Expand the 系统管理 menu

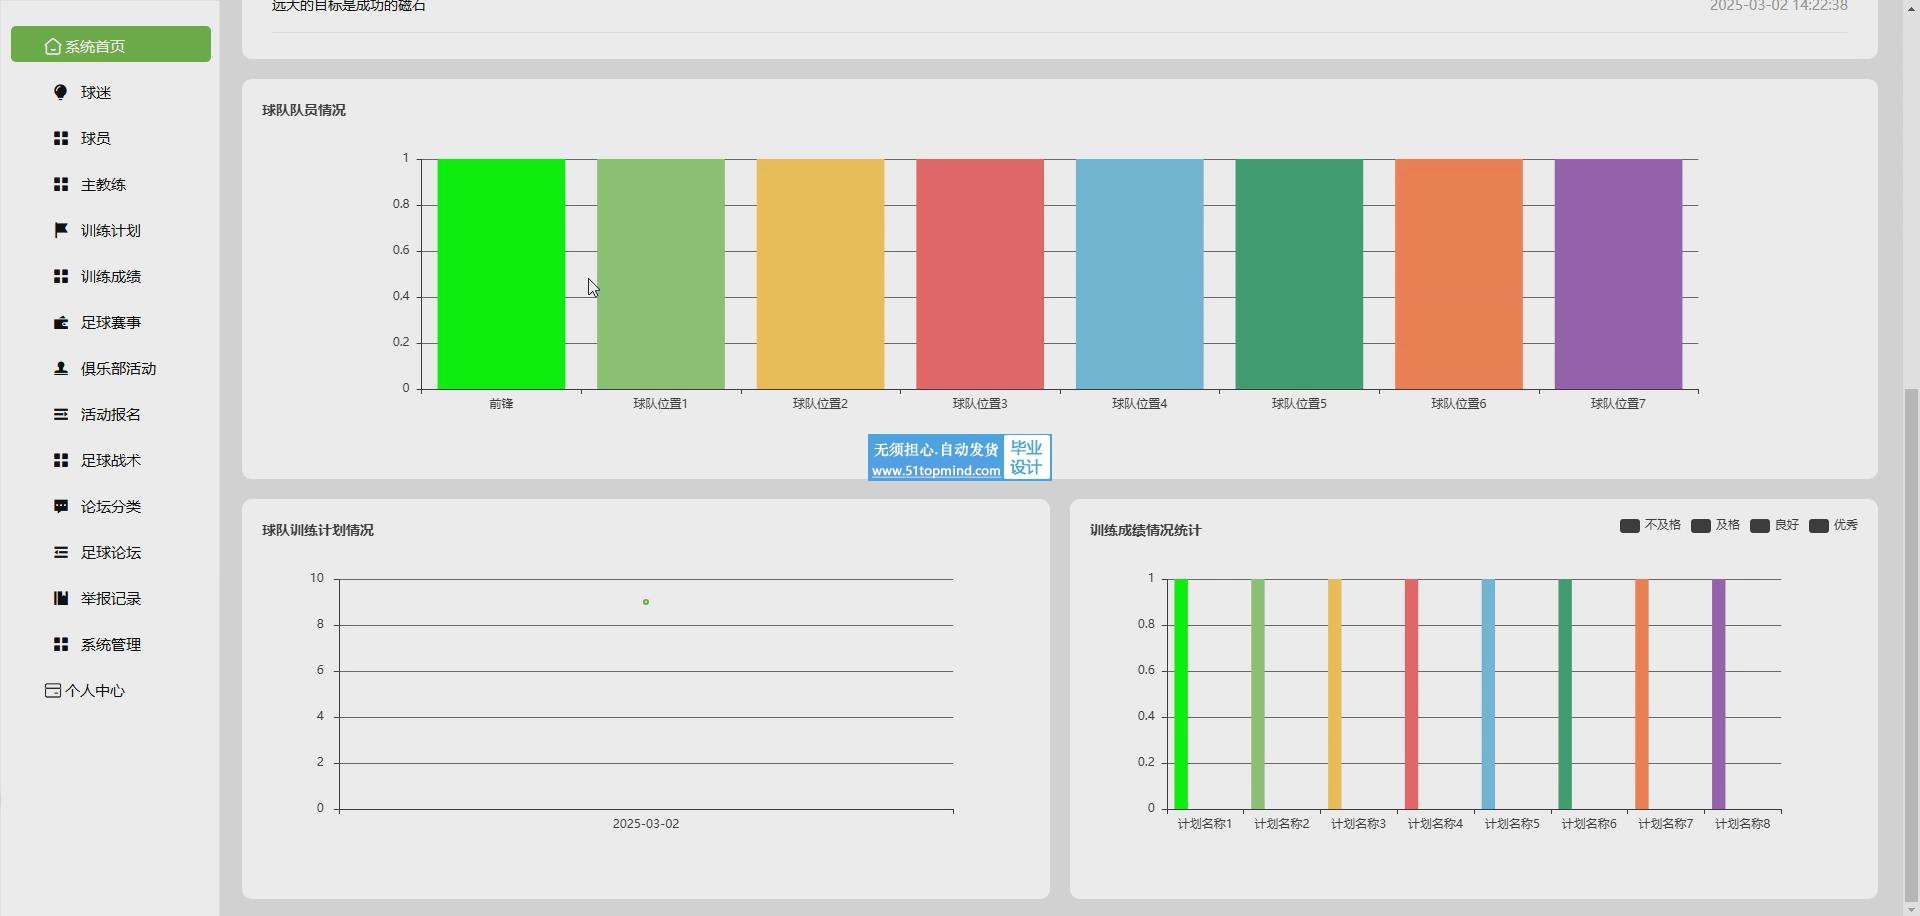coord(110,645)
